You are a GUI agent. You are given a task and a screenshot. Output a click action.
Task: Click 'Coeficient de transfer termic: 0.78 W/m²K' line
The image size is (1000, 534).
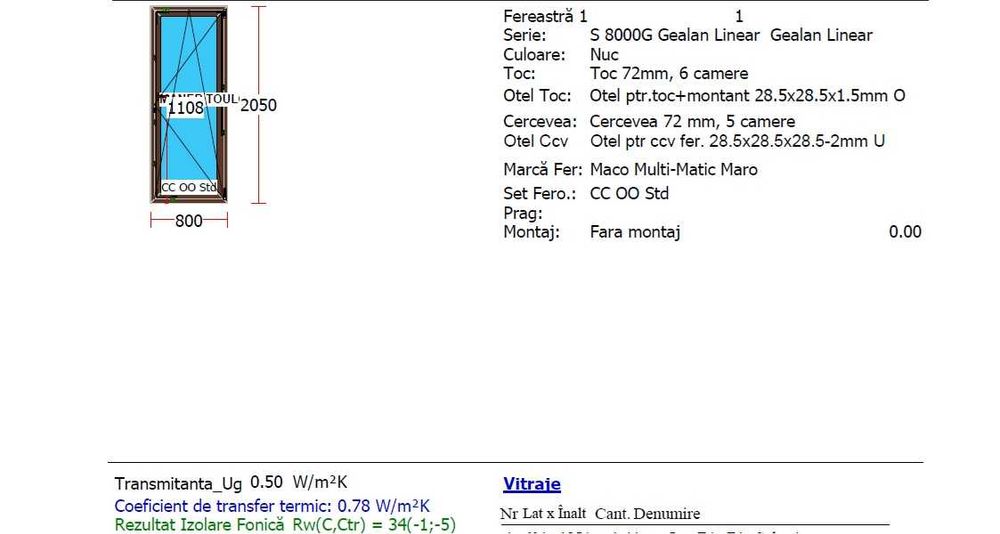tap(272, 506)
